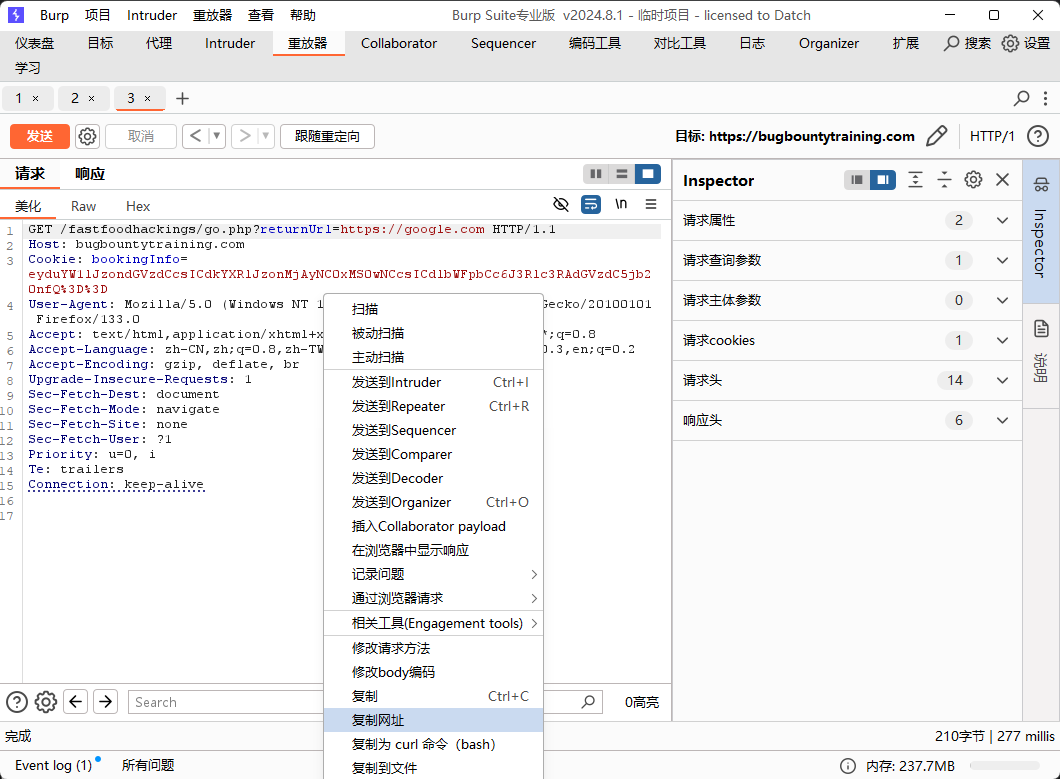
Task: Click the Repeater request settings gear icon
Action: (x=87, y=137)
